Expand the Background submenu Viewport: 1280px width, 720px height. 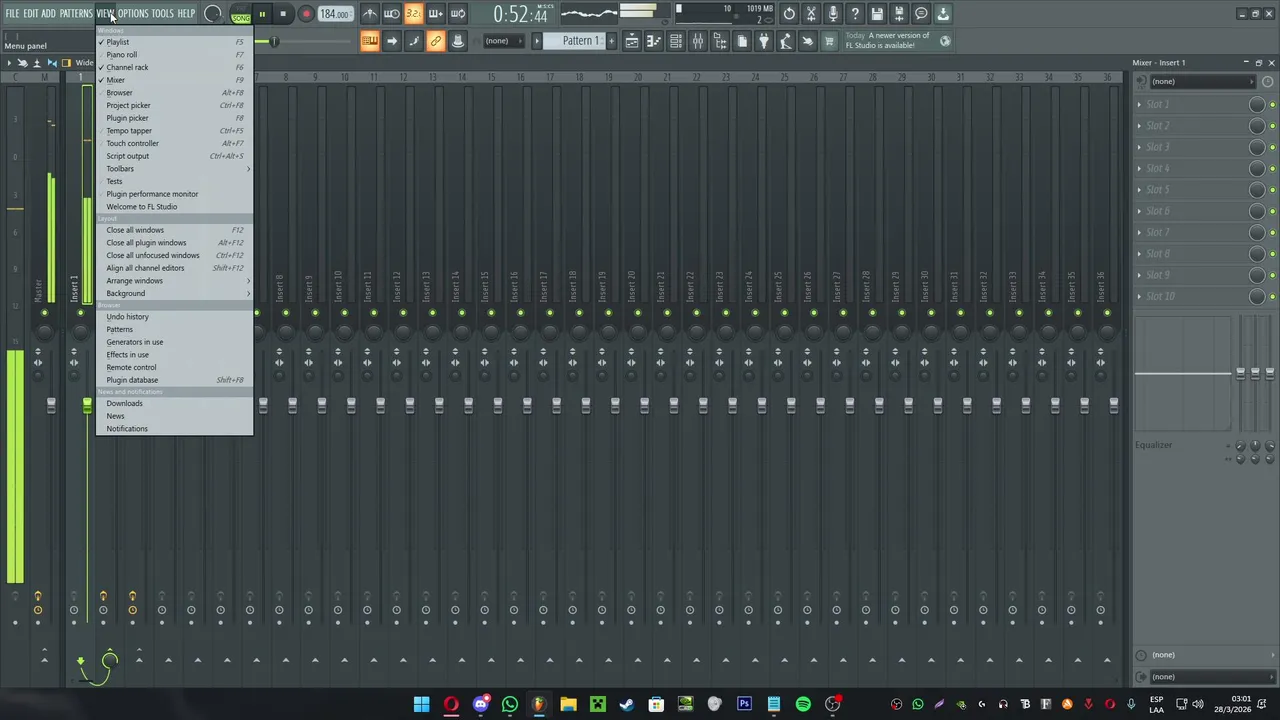(x=174, y=293)
